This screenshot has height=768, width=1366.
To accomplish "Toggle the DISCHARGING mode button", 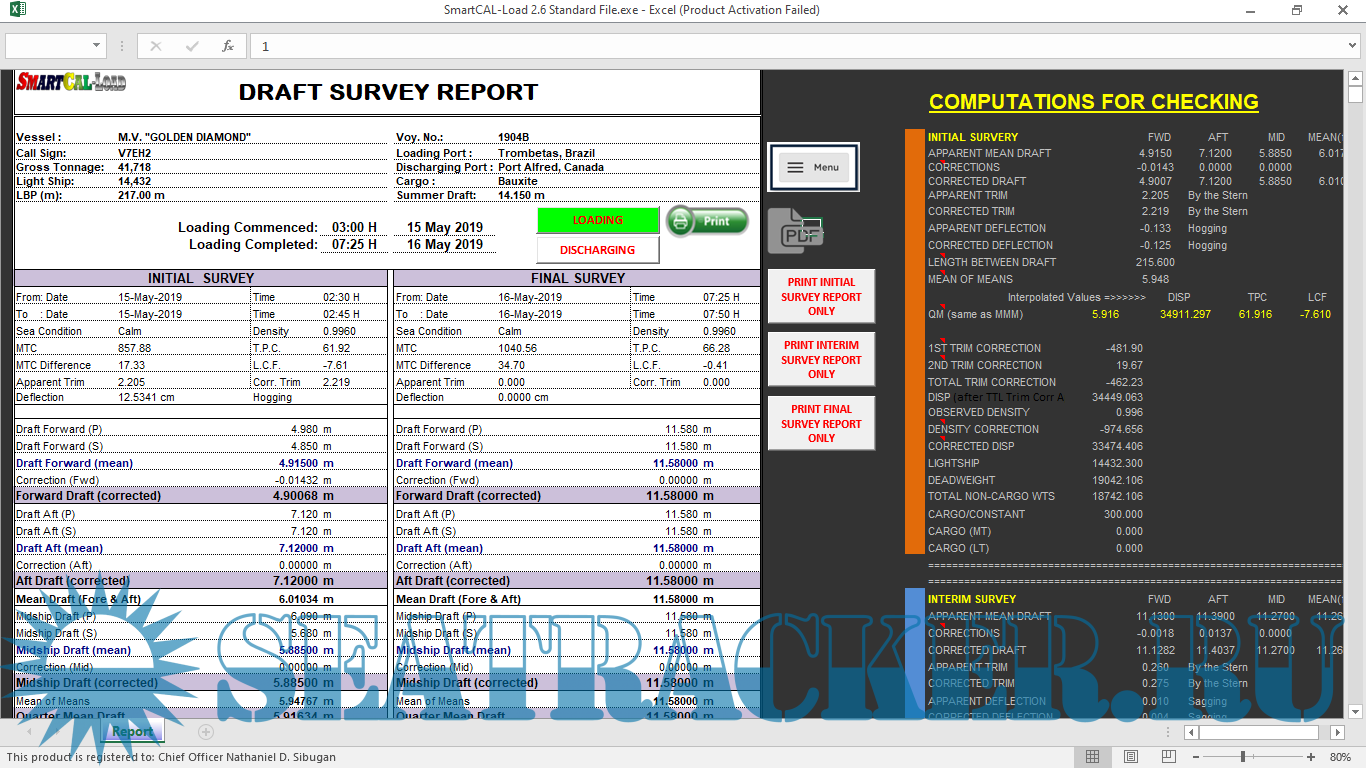I will point(597,250).
